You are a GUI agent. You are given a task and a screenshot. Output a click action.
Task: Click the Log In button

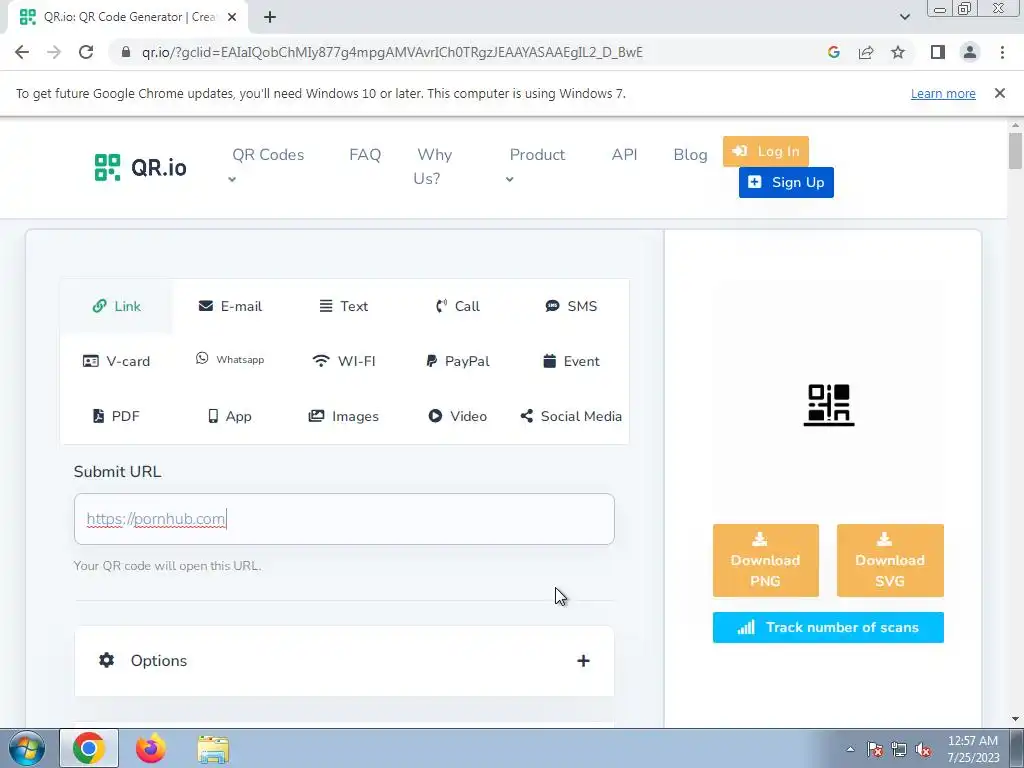click(766, 152)
